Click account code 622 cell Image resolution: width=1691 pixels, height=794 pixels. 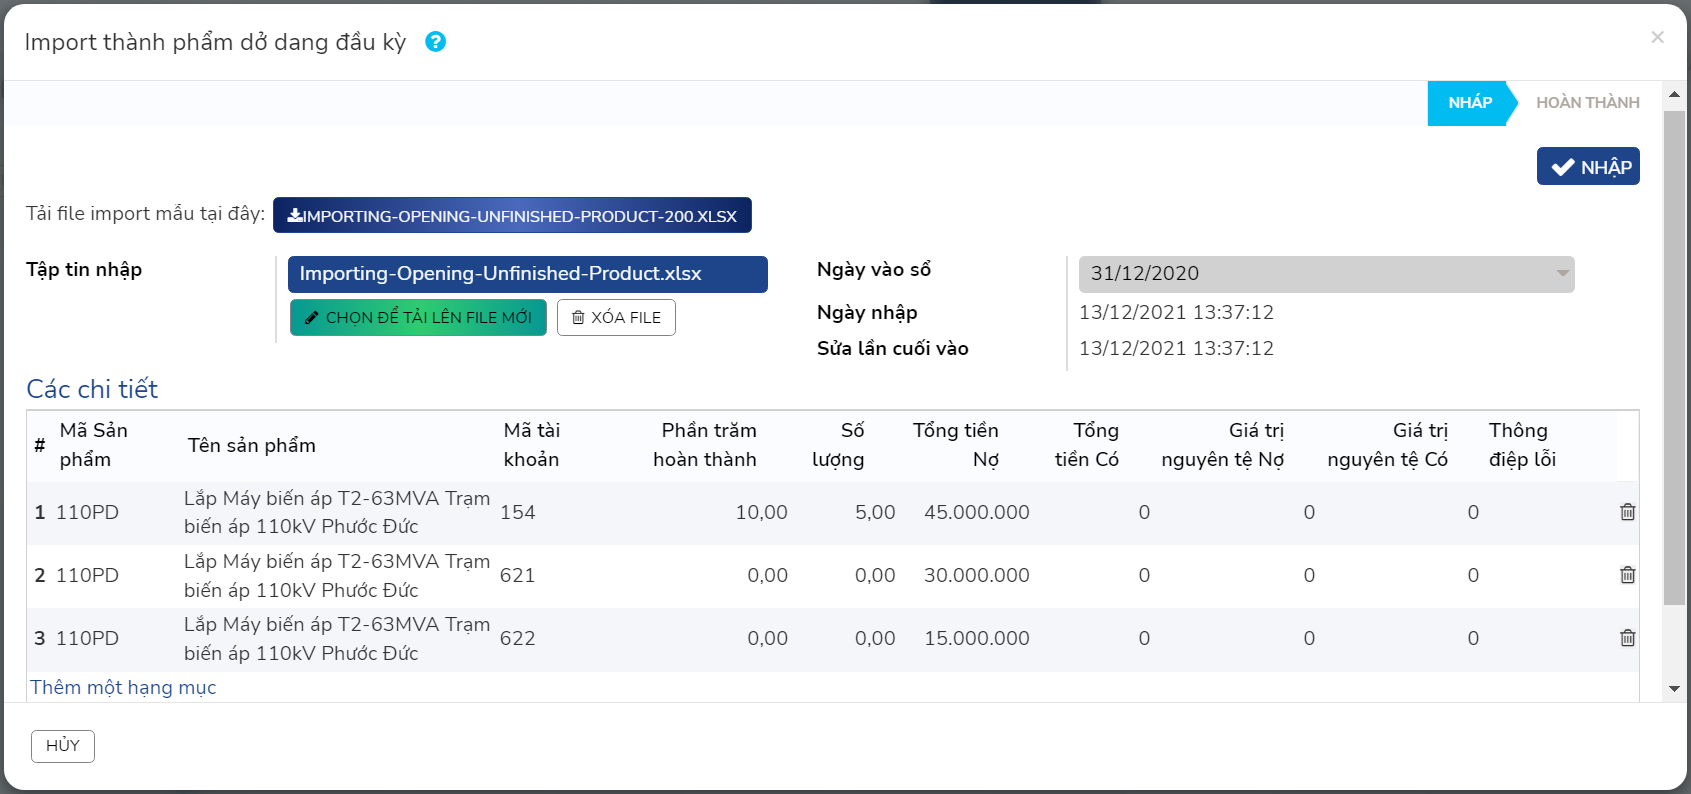[518, 638]
